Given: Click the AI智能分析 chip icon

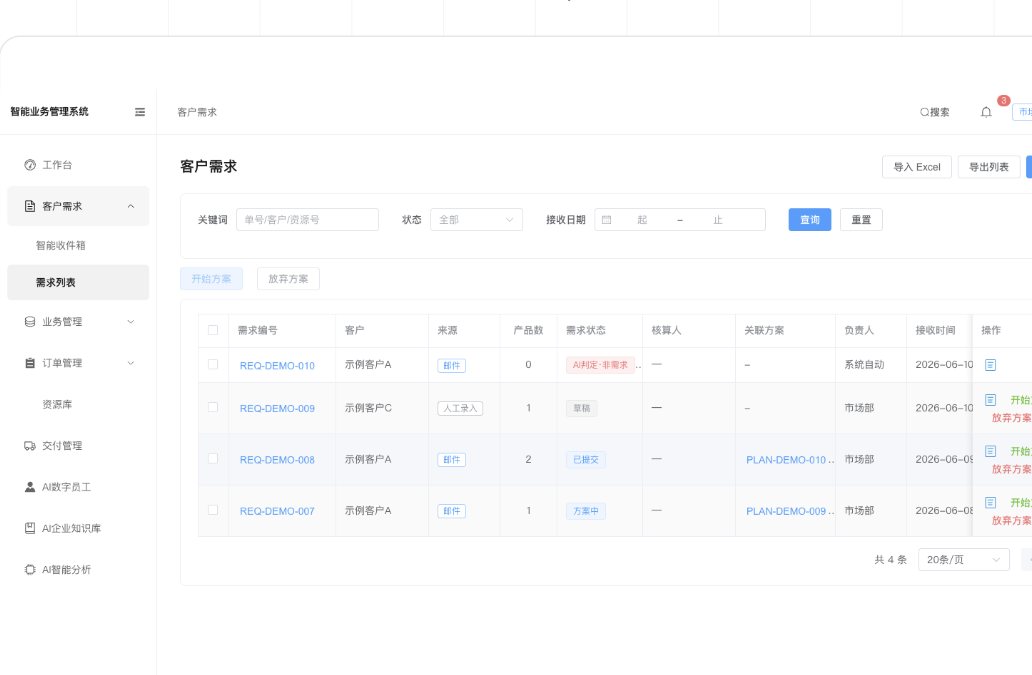Looking at the screenshot, I should [x=30, y=570].
